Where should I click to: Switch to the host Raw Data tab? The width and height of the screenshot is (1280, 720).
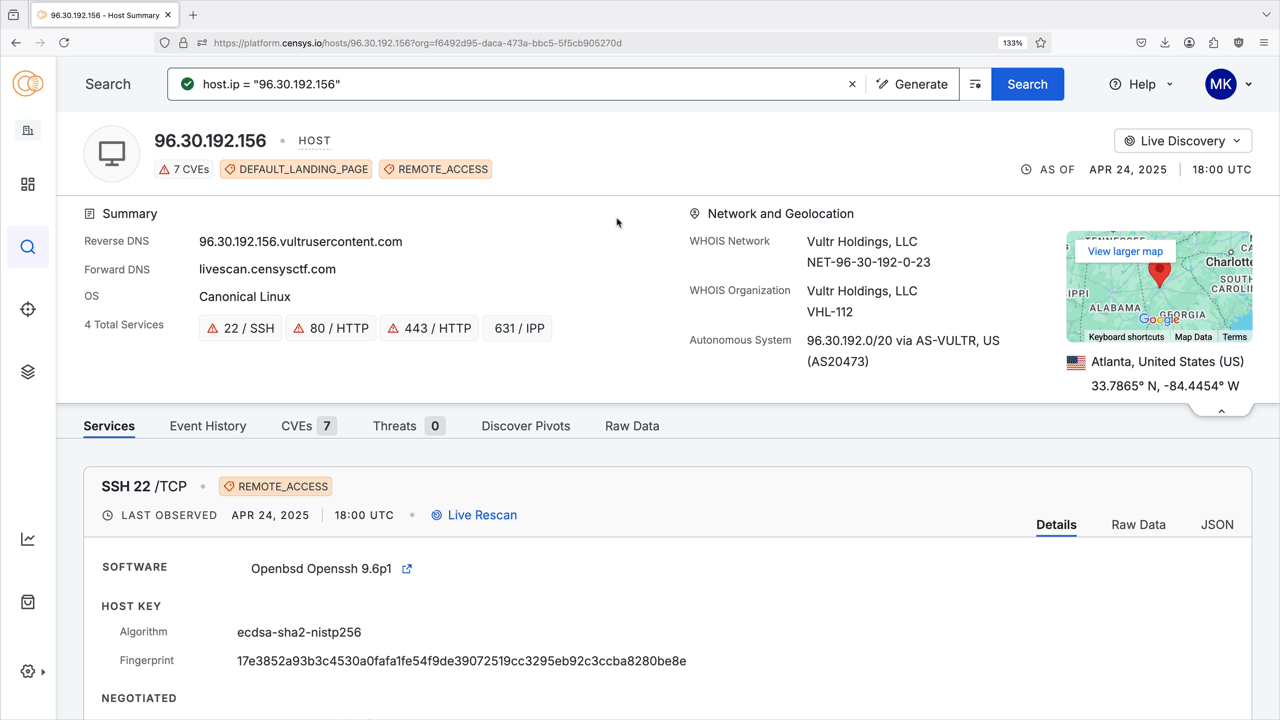(632, 426)
